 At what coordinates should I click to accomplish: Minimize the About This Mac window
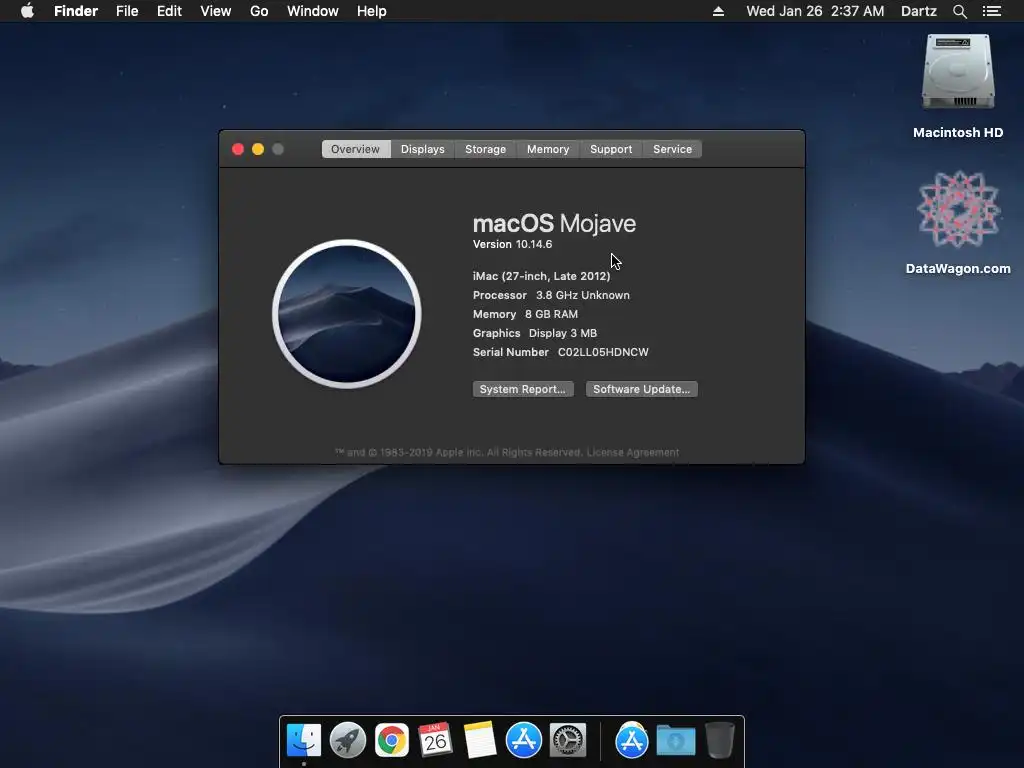[258, 149]
